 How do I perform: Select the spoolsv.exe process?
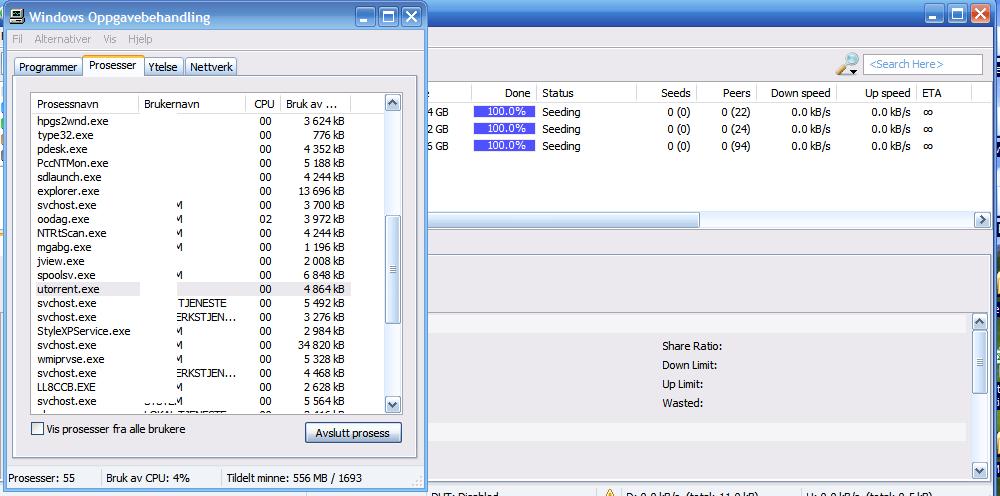coord(191,275)
